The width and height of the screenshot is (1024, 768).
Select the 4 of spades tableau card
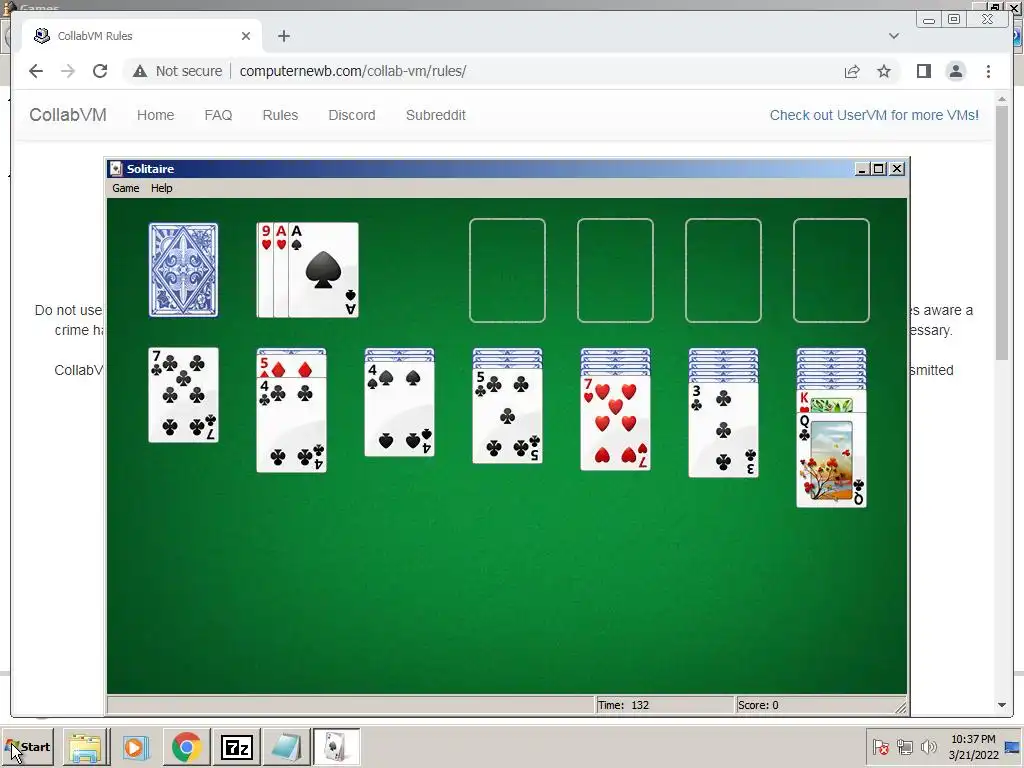tap(399, 409)
